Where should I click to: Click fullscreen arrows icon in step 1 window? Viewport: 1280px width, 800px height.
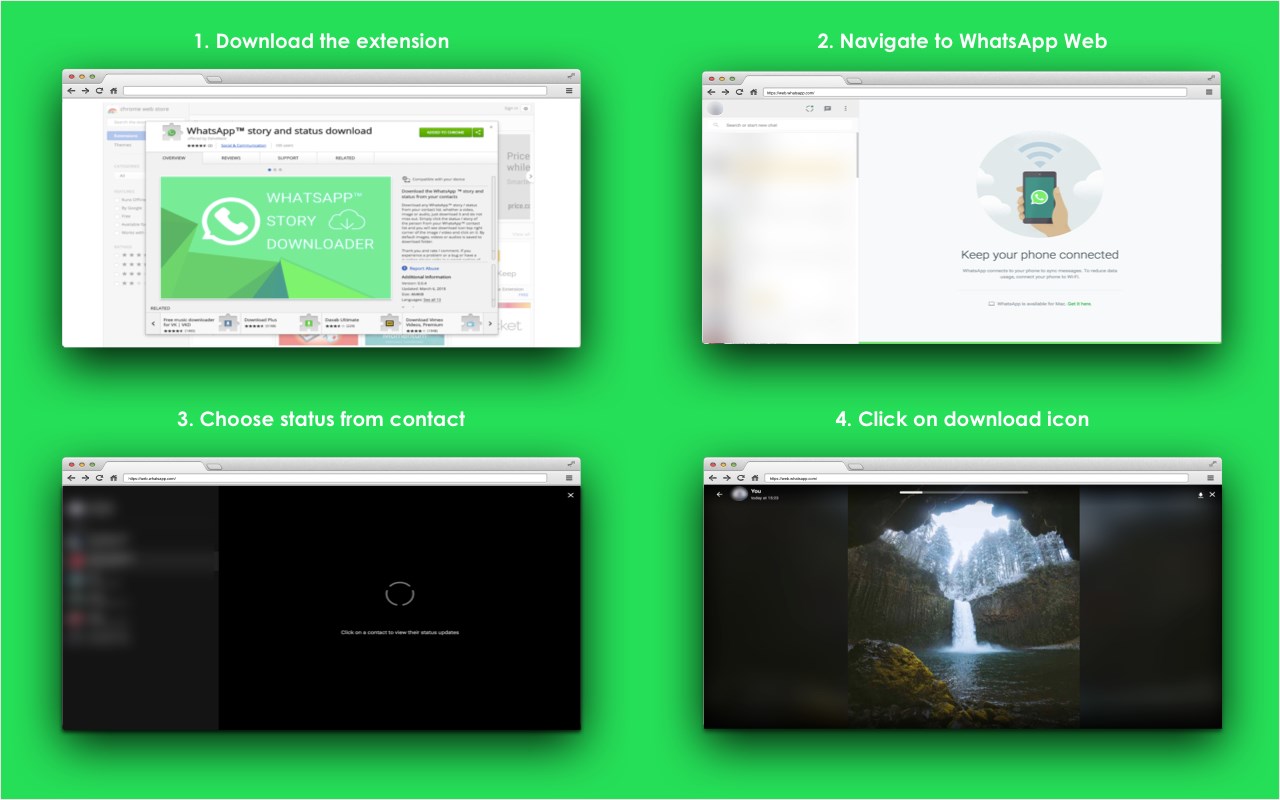pos(570,76)
